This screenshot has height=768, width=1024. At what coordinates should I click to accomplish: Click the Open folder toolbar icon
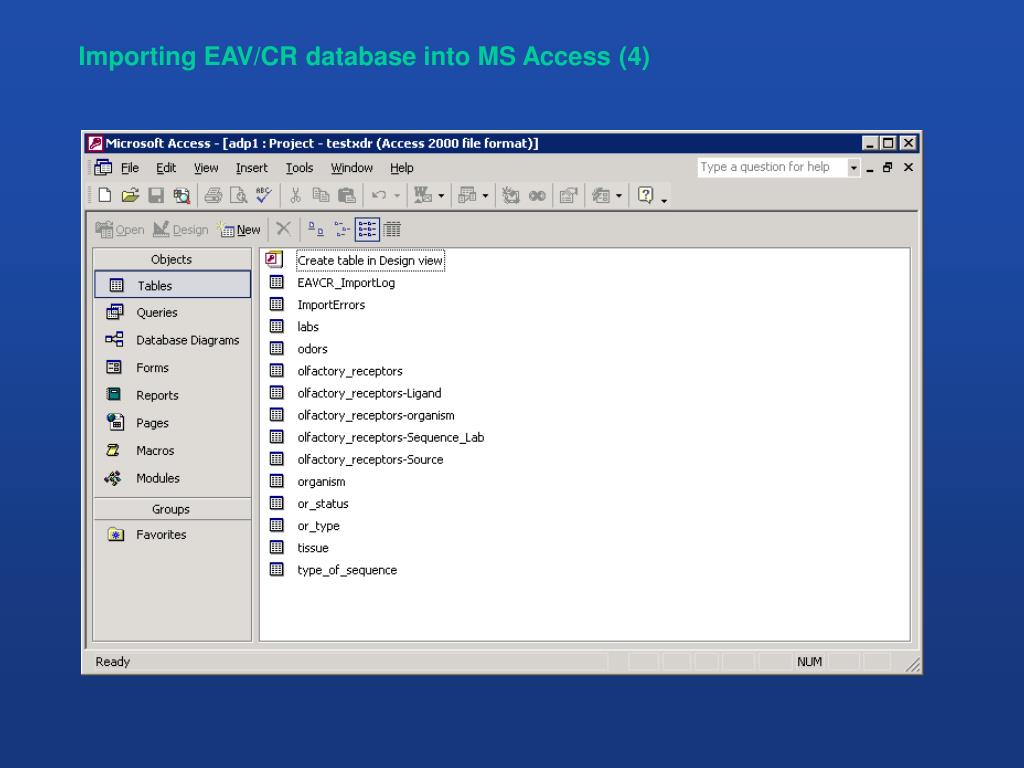pyautogui.click(x=130, y=195)
